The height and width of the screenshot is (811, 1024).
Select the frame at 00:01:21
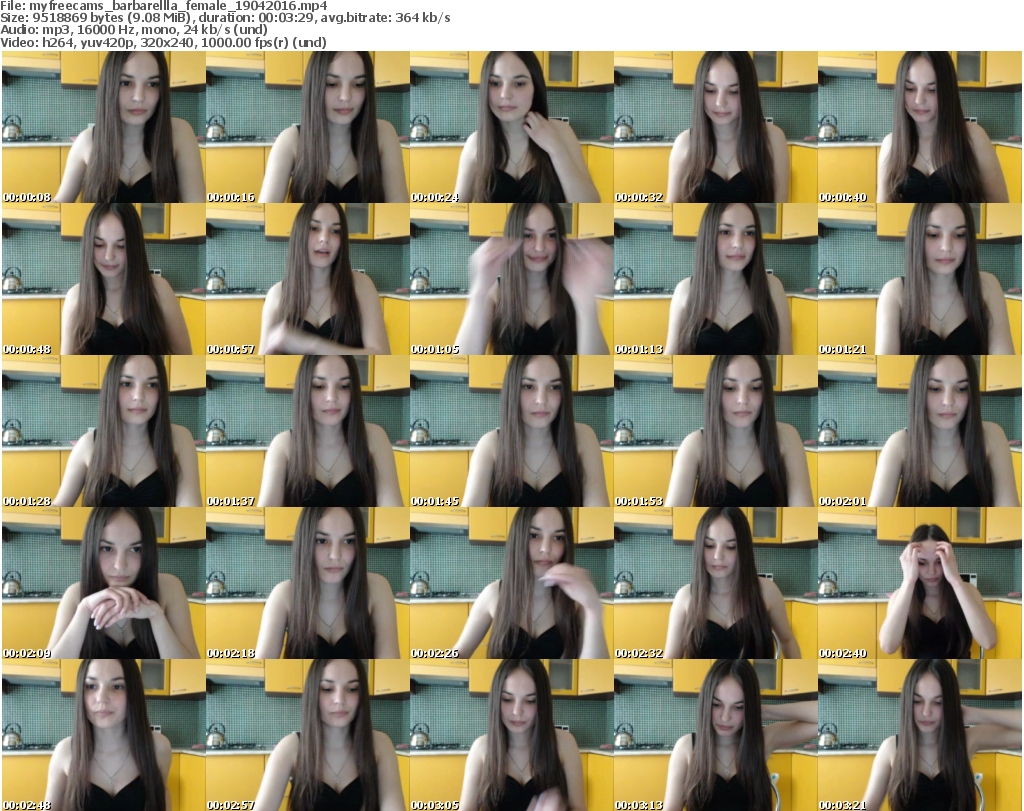(920, 279)
